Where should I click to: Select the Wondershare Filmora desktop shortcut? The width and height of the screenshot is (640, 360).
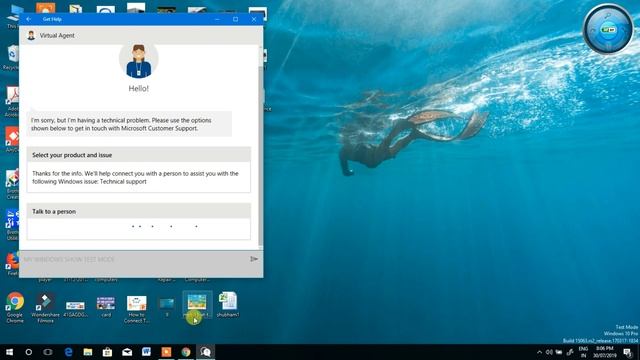click(45, 307)
